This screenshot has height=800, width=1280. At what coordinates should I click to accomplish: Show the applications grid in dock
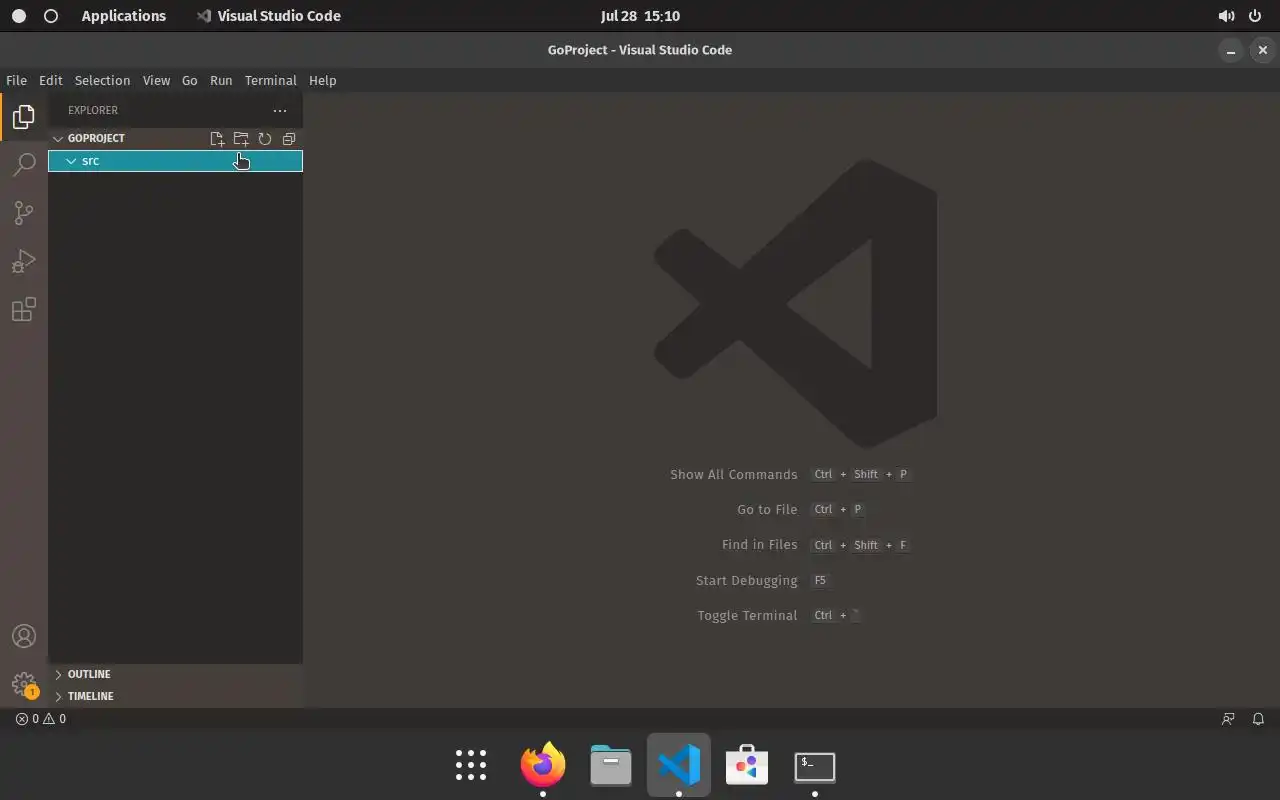(471, 766)
